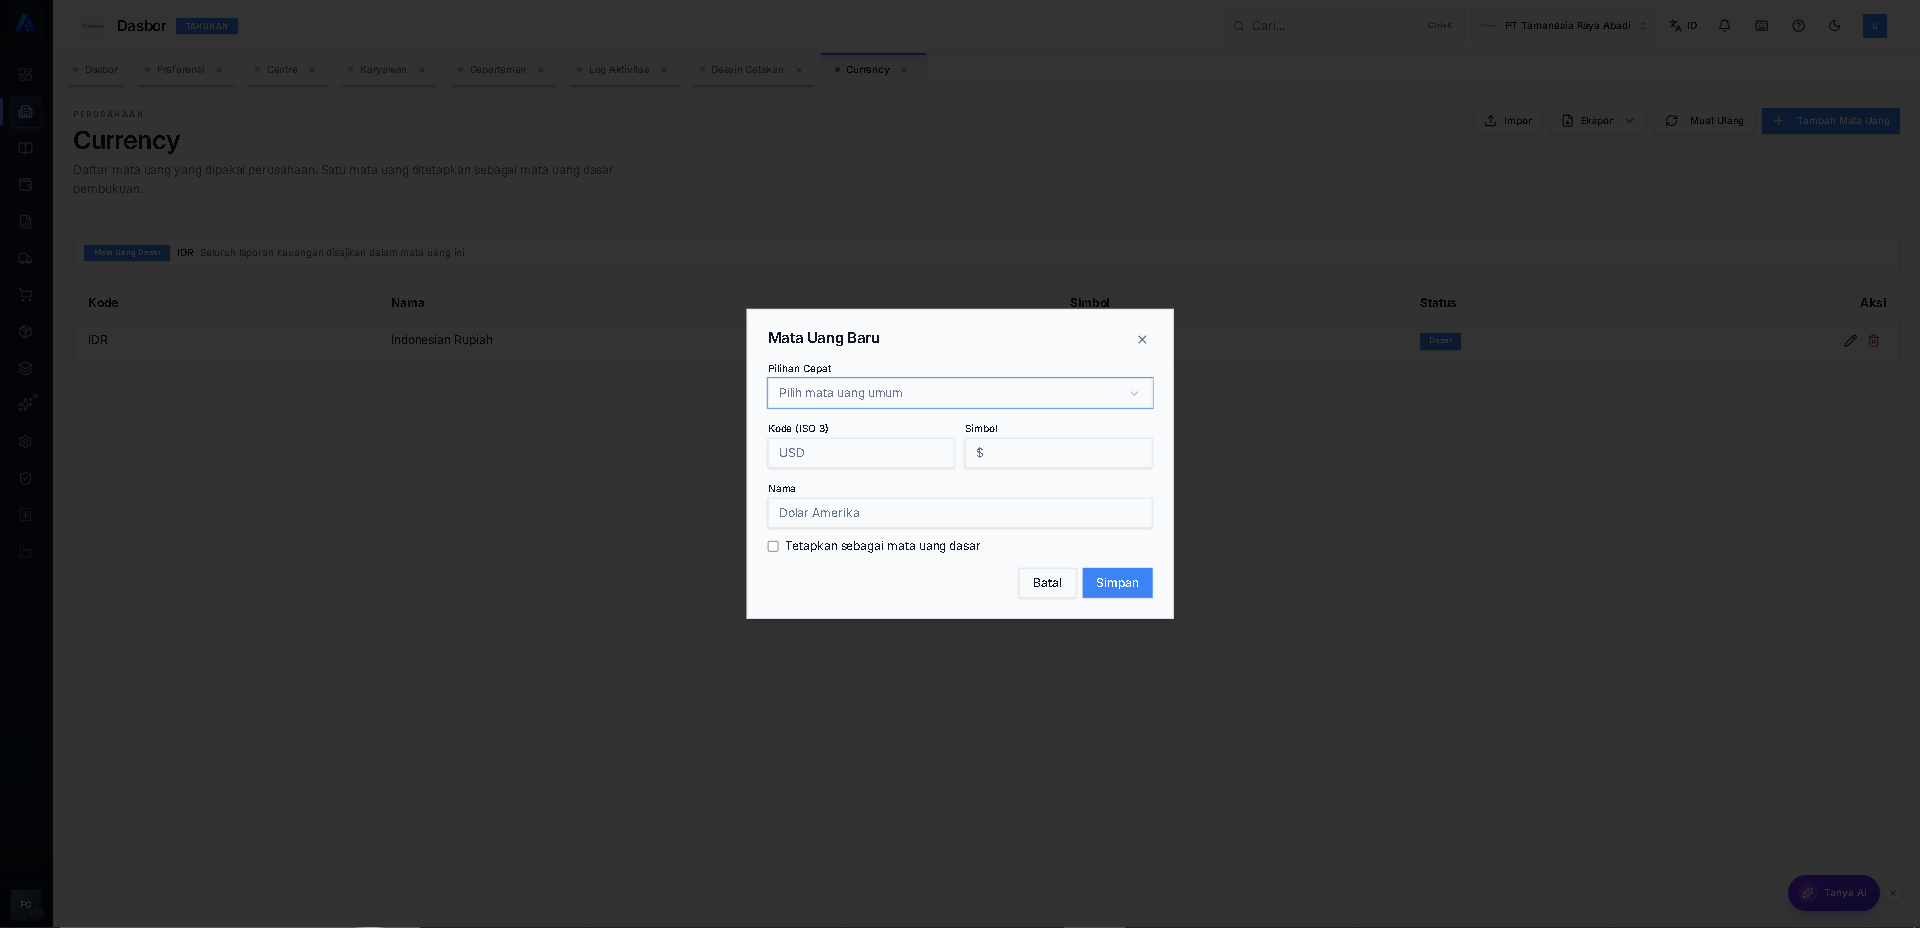The width and height of the screenshot is (1920, 928).
Task: Open the Pilih mata uang umum dropdown
Action: (x=960, y=393)
